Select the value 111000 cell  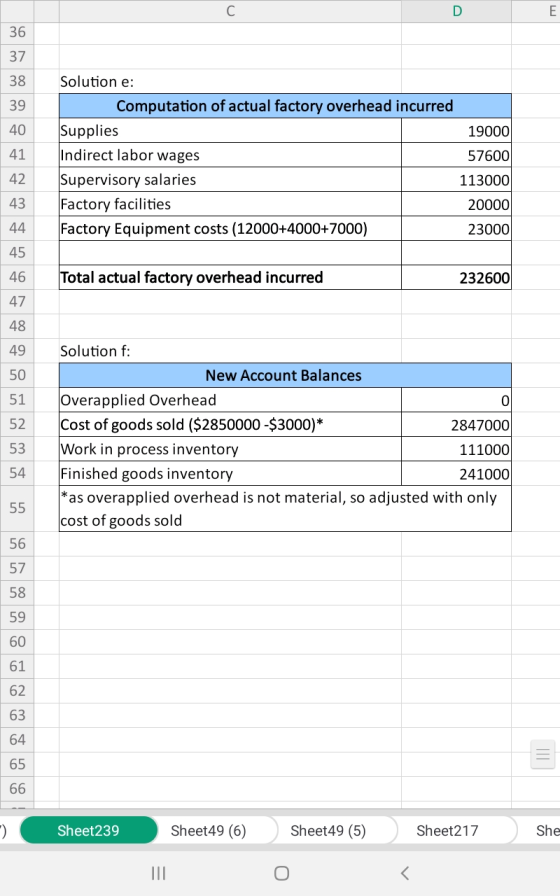457,449
